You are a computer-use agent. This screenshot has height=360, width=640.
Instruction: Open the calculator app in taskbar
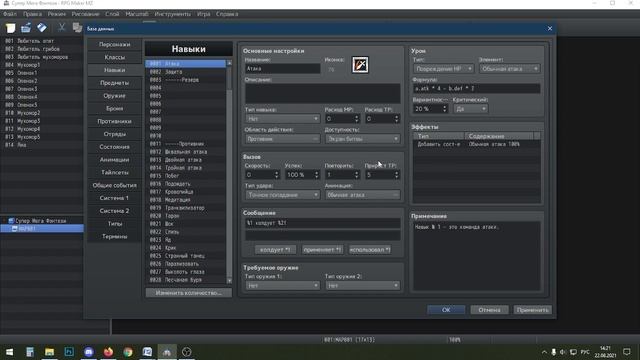point(30,352)
